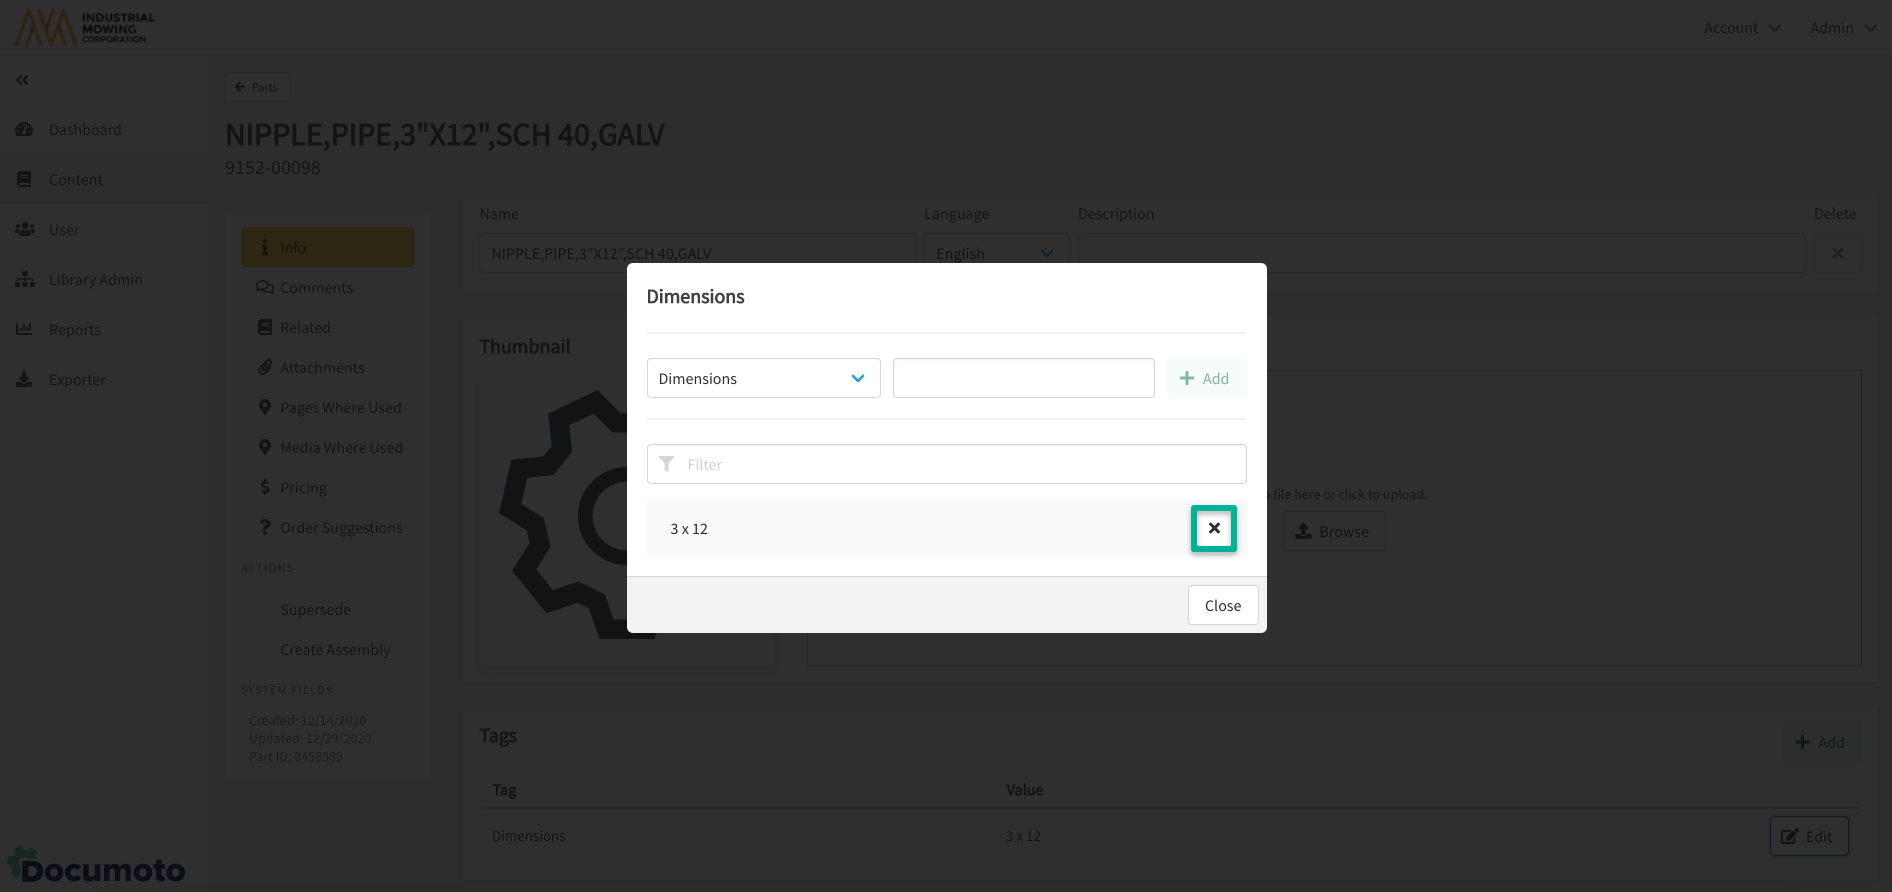Open the Attachments section
This screenshot has height=892, width=1892.
click(x=322, y=368)
